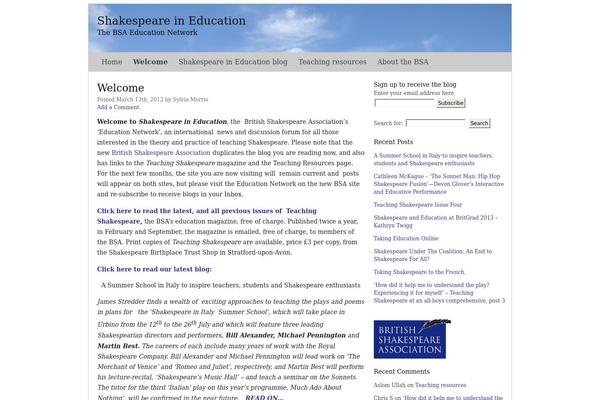Open post 'How did it help me to understand the play?'
This screenshot has width=600, height=400.
coord(439,293)
